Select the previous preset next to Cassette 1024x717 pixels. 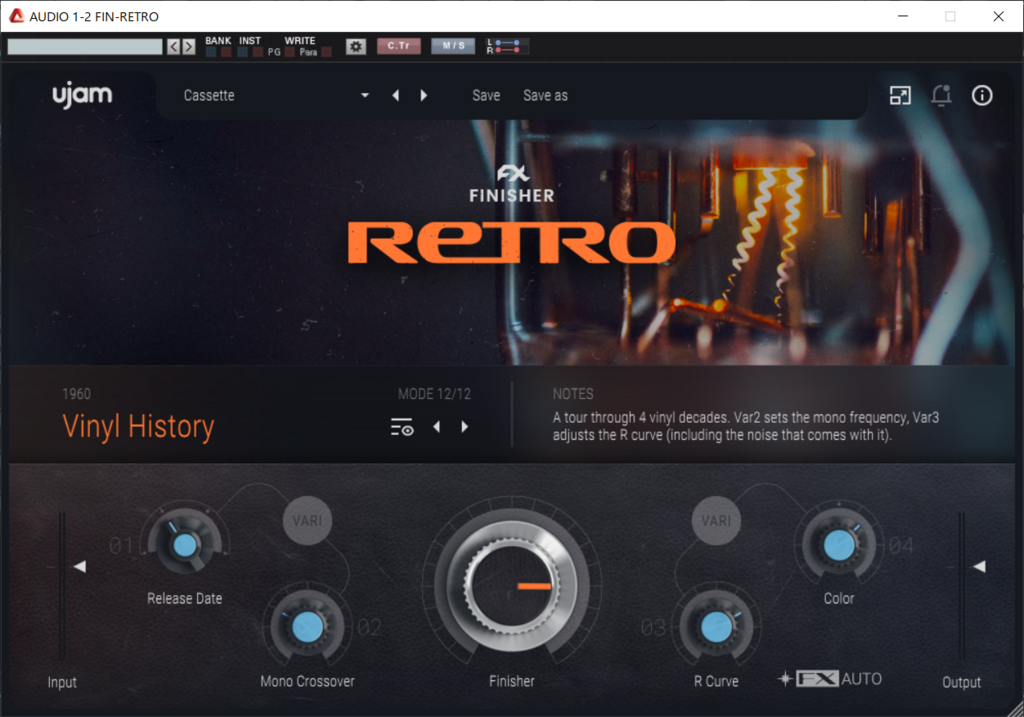tap(396, 95)
